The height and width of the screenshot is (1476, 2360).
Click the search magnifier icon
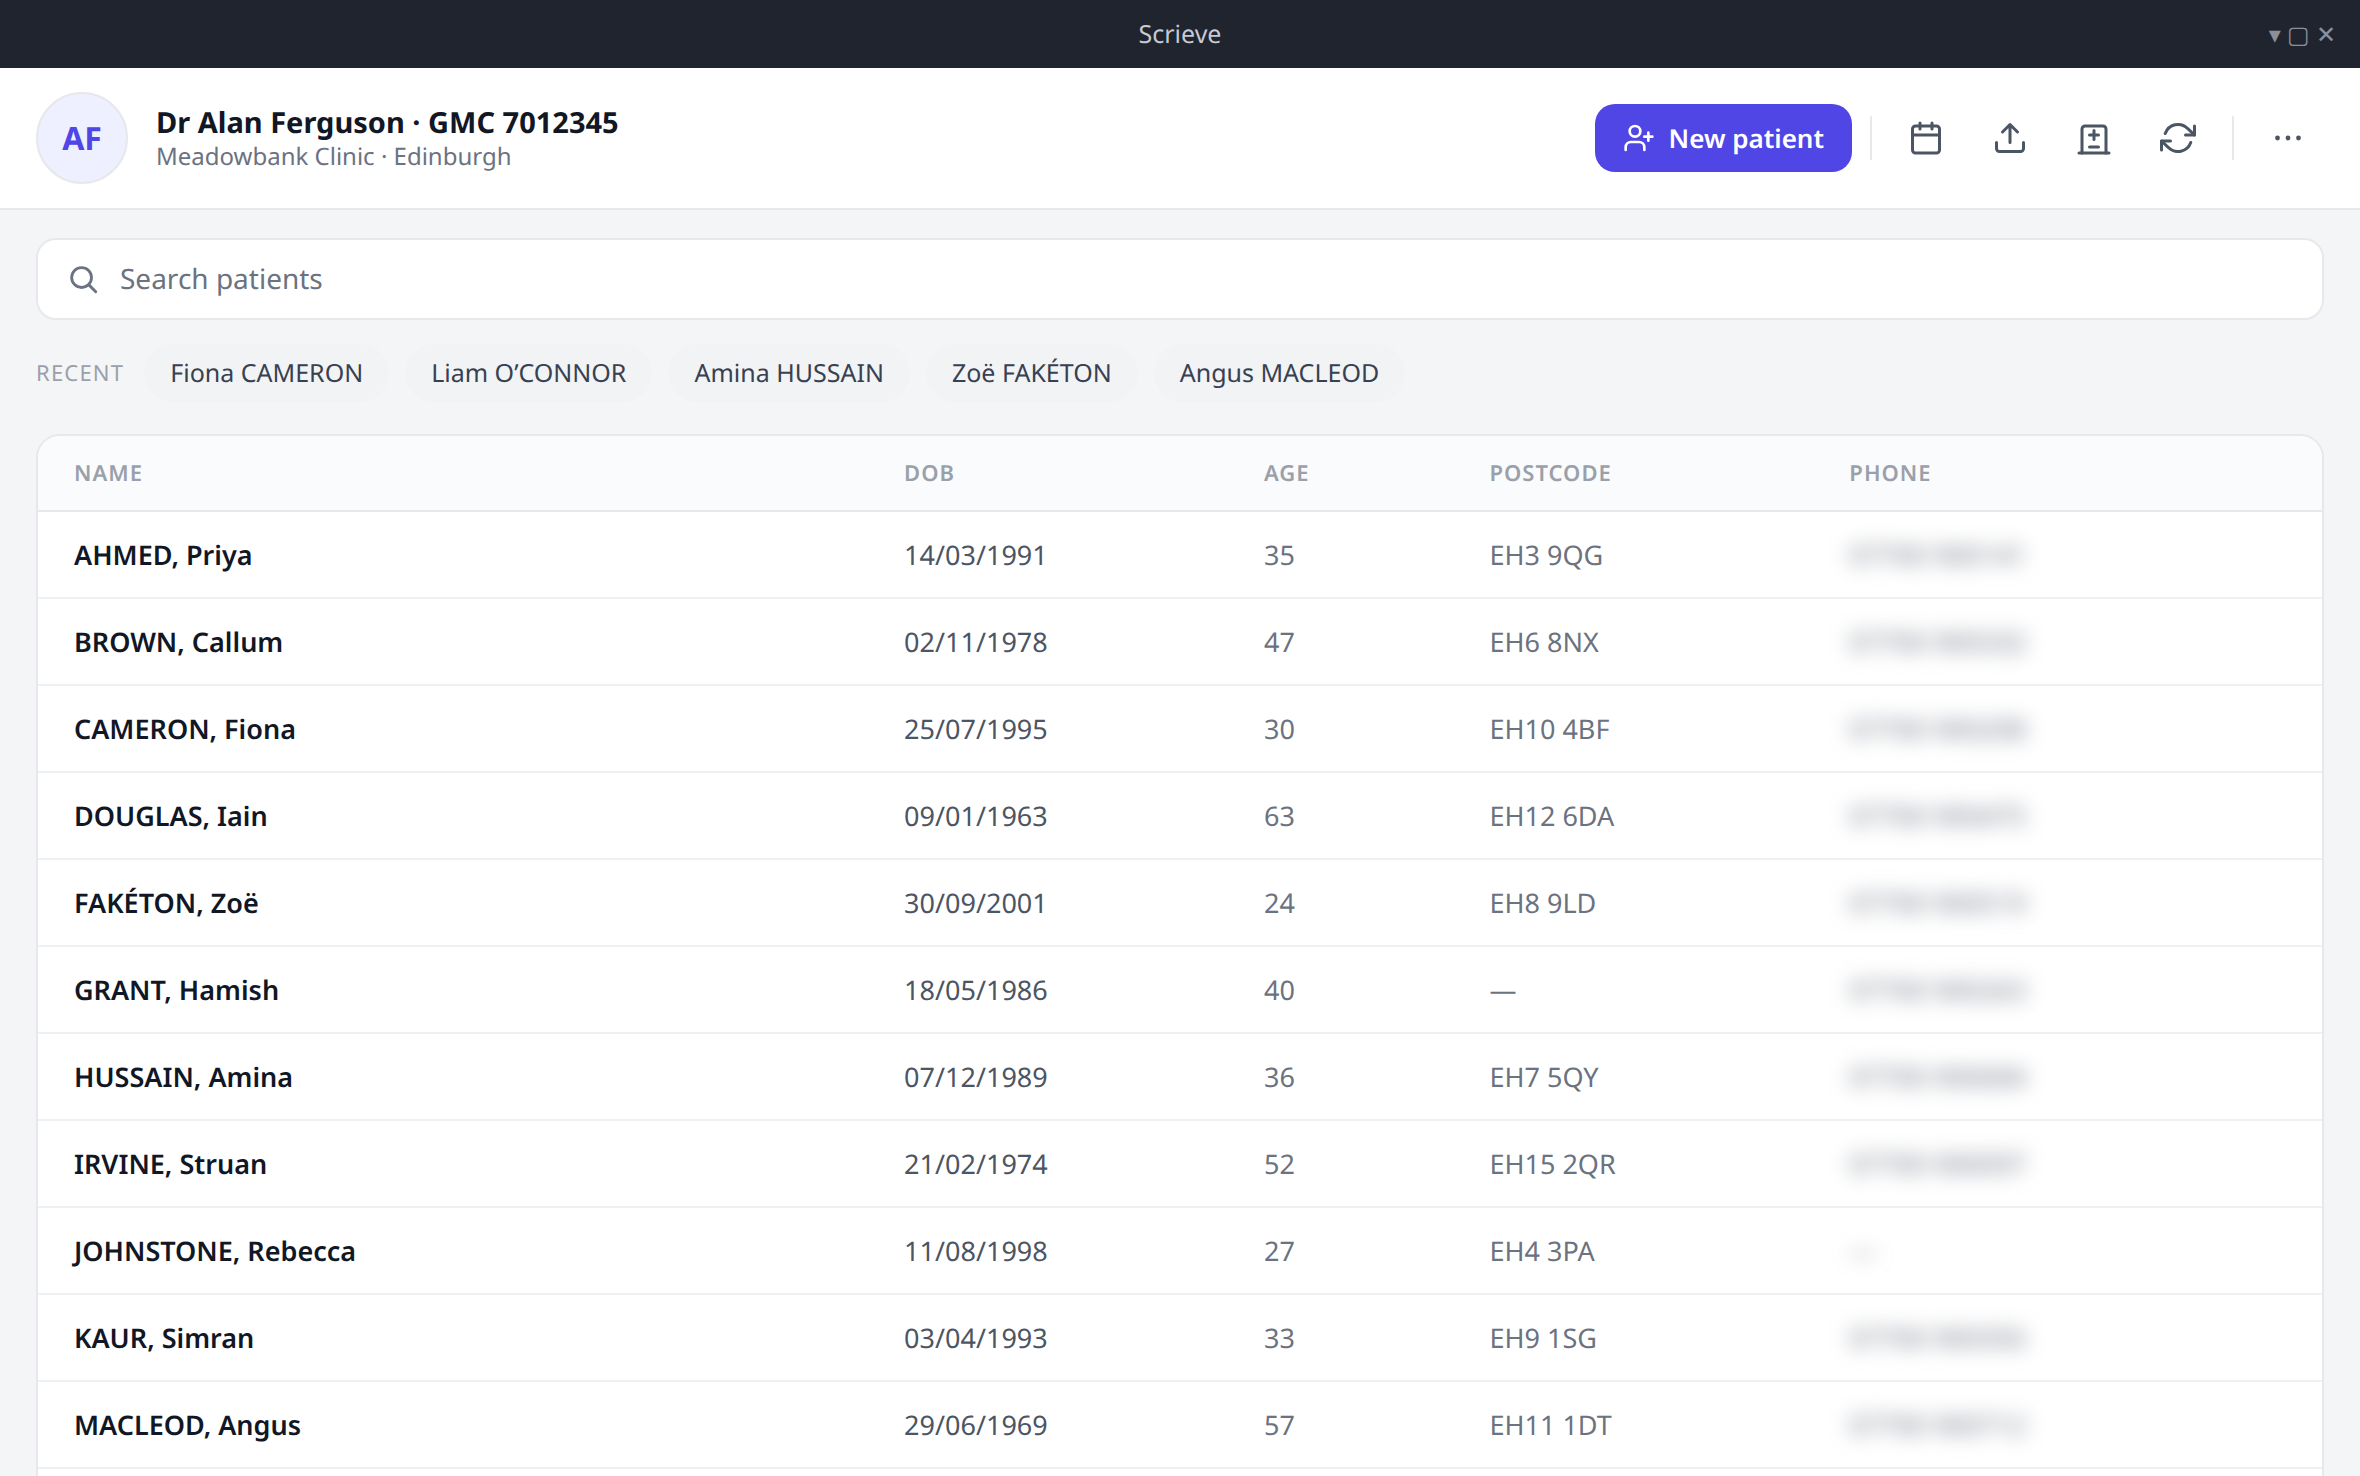tap(84, 279)
